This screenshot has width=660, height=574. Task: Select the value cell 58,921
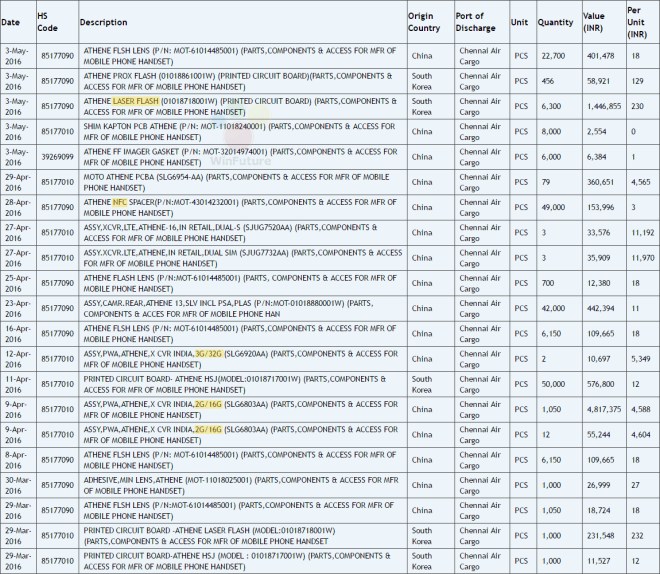[599, 81]
